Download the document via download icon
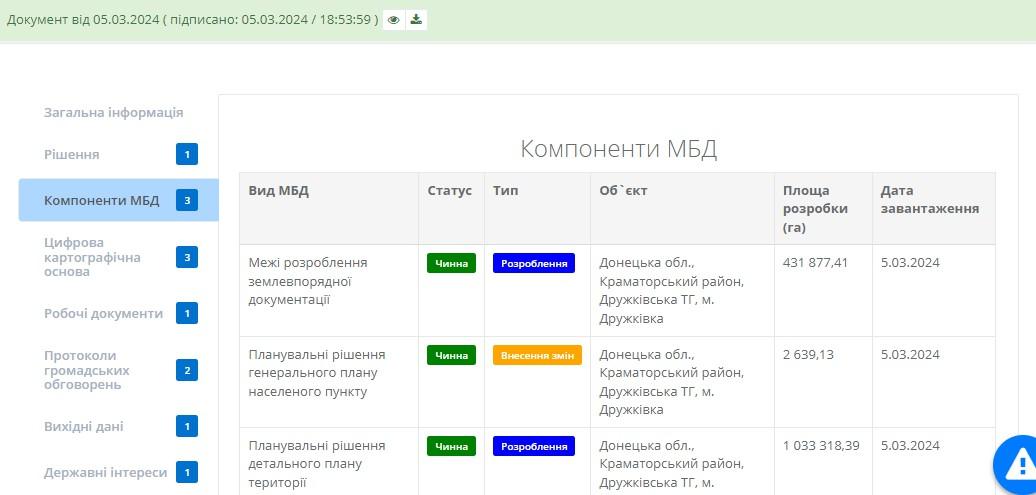The width and height of the screenshot is (1036, 495). pos(416,20)
